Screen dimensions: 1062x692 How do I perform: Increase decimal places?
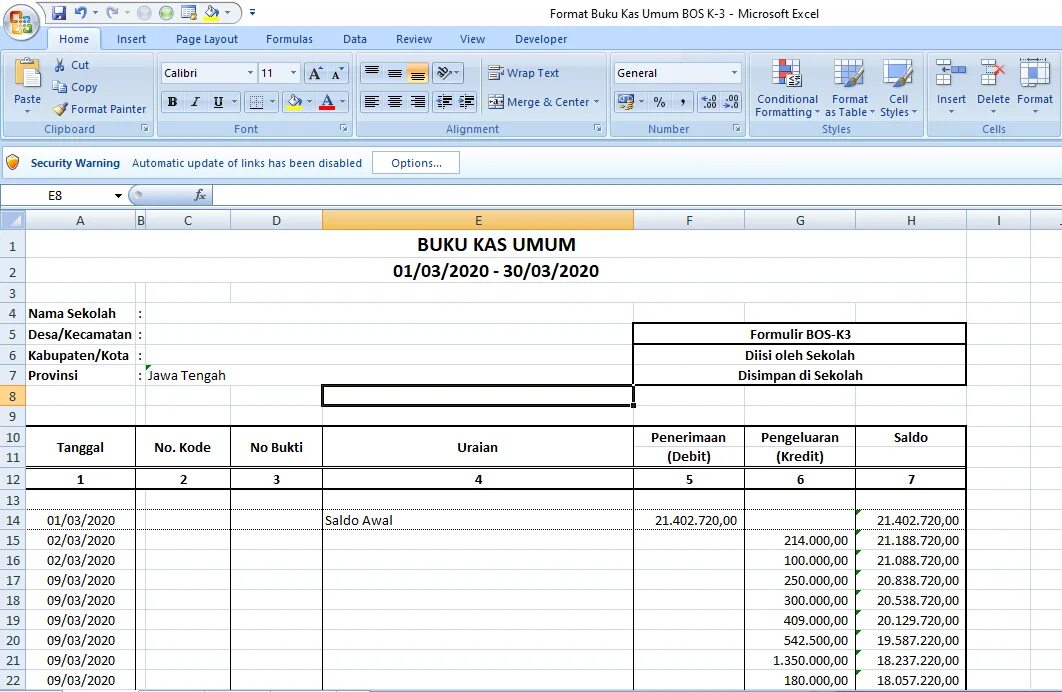click(x=709, y=102)
